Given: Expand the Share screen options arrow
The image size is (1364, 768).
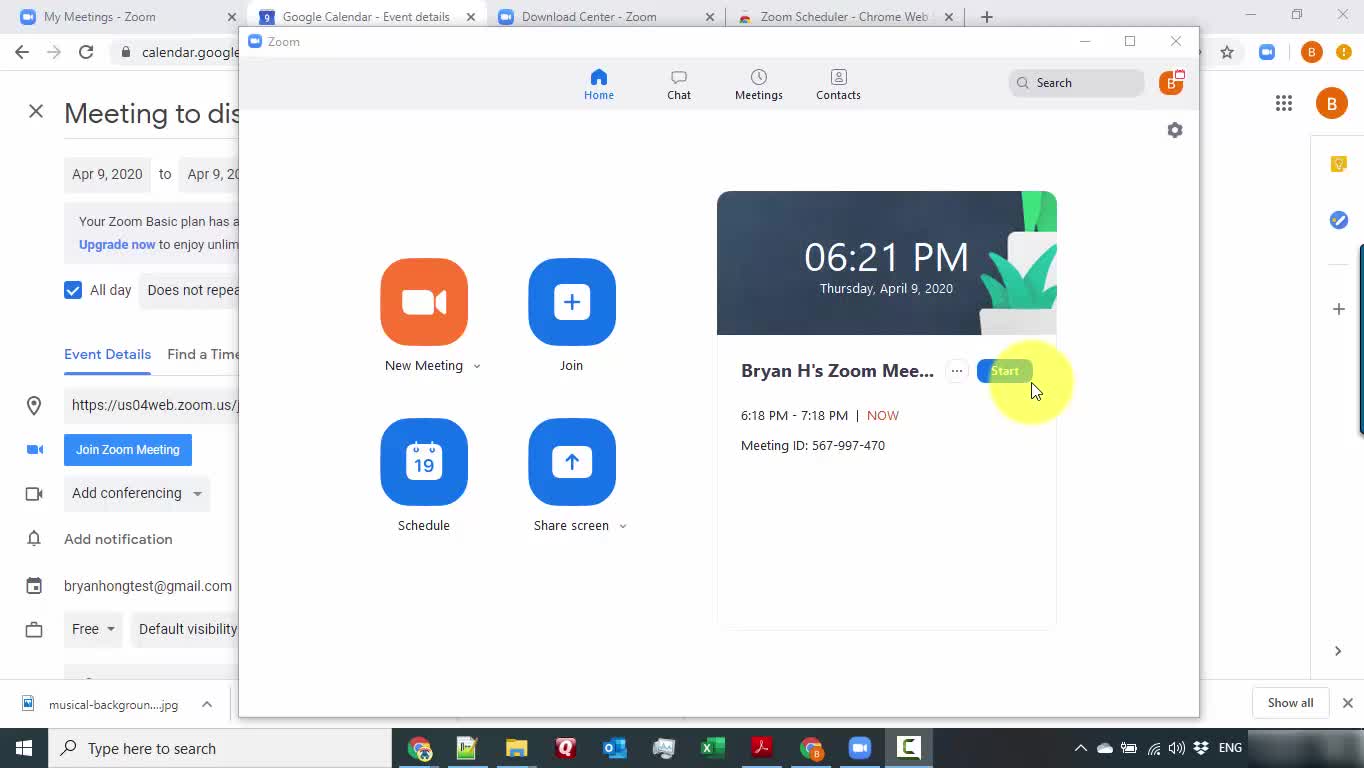Looking at the screenshot, I should click(x=623, y=526).
